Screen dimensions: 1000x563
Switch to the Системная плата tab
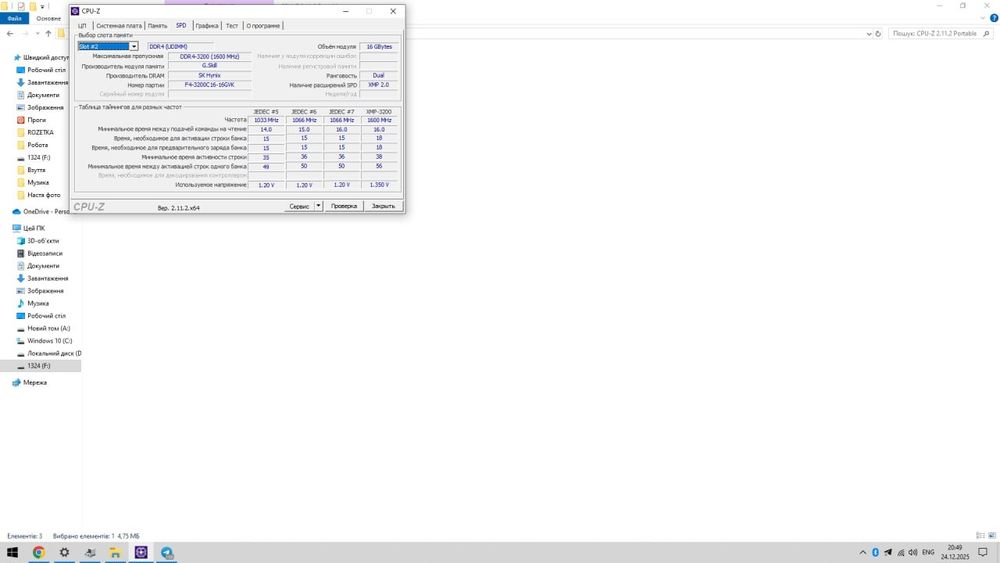[x=119, y=26]
